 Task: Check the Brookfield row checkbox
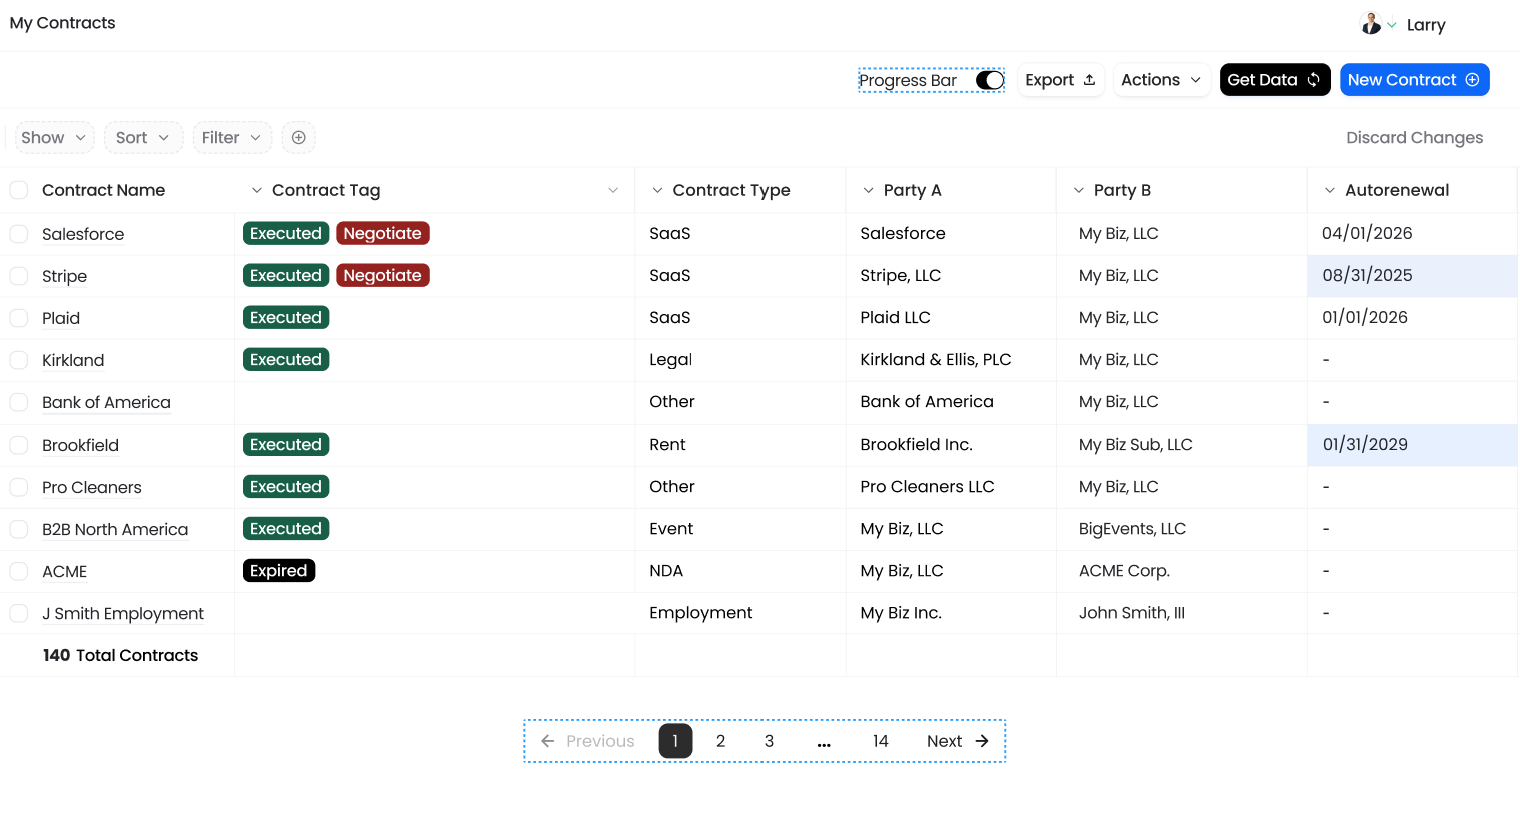coord(19,445)
